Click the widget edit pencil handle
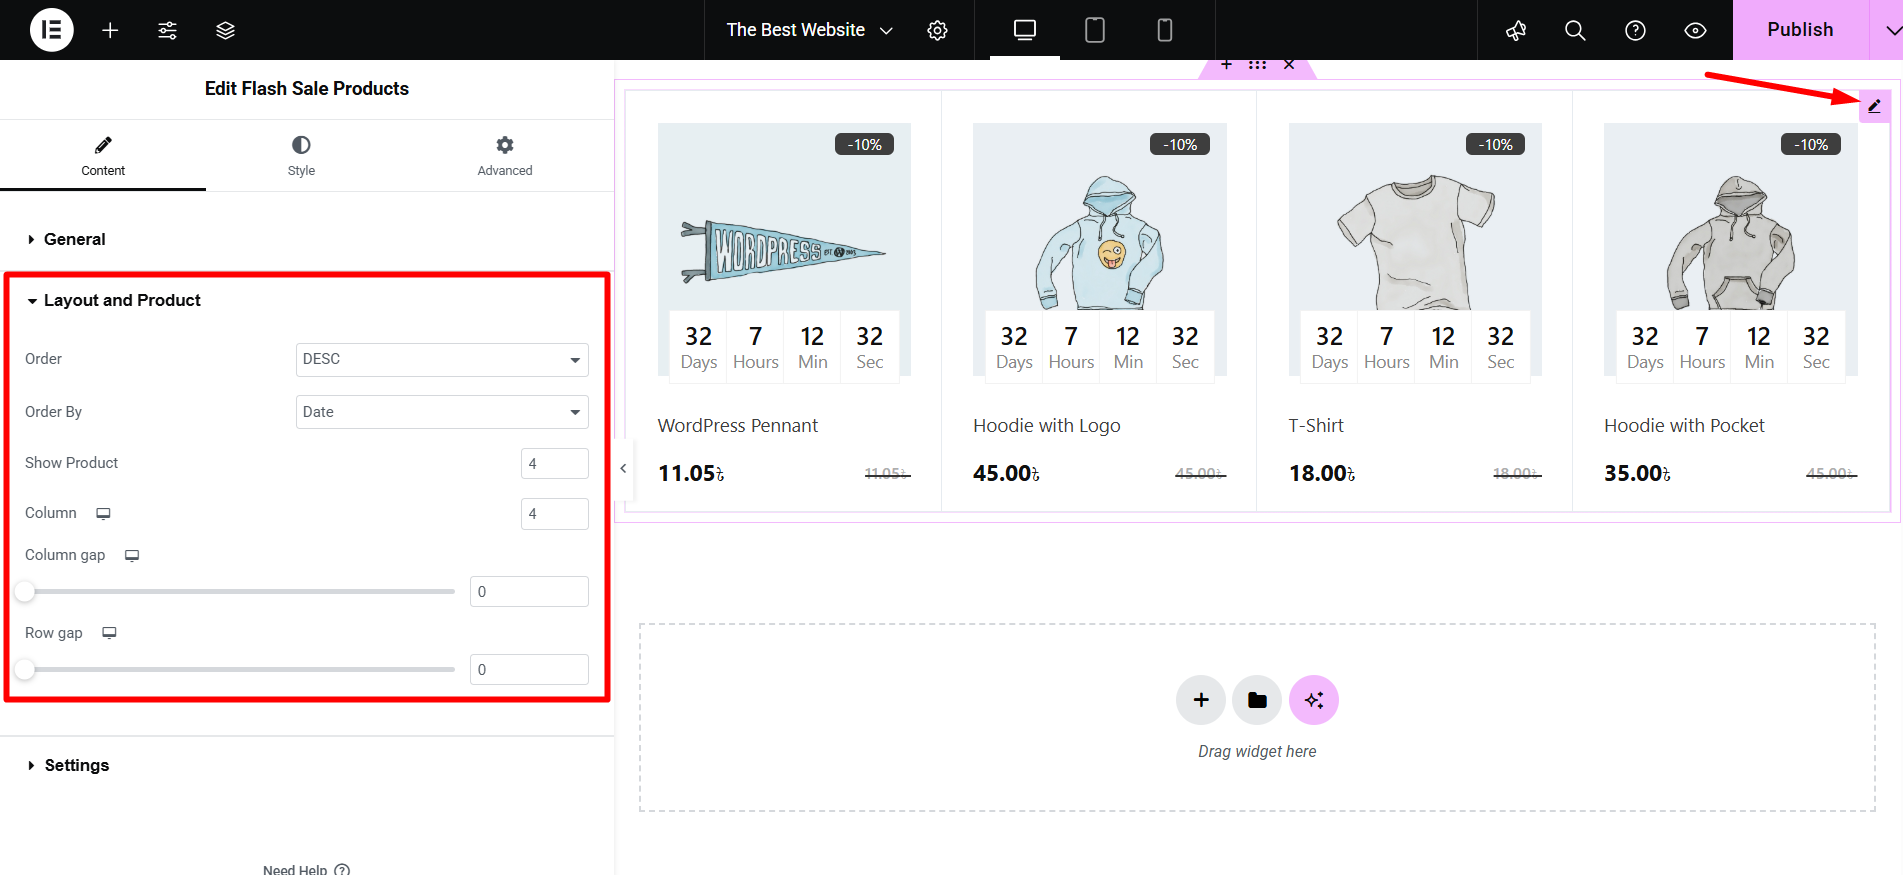Viewport: 1903px width, 875px height. 1874,106
